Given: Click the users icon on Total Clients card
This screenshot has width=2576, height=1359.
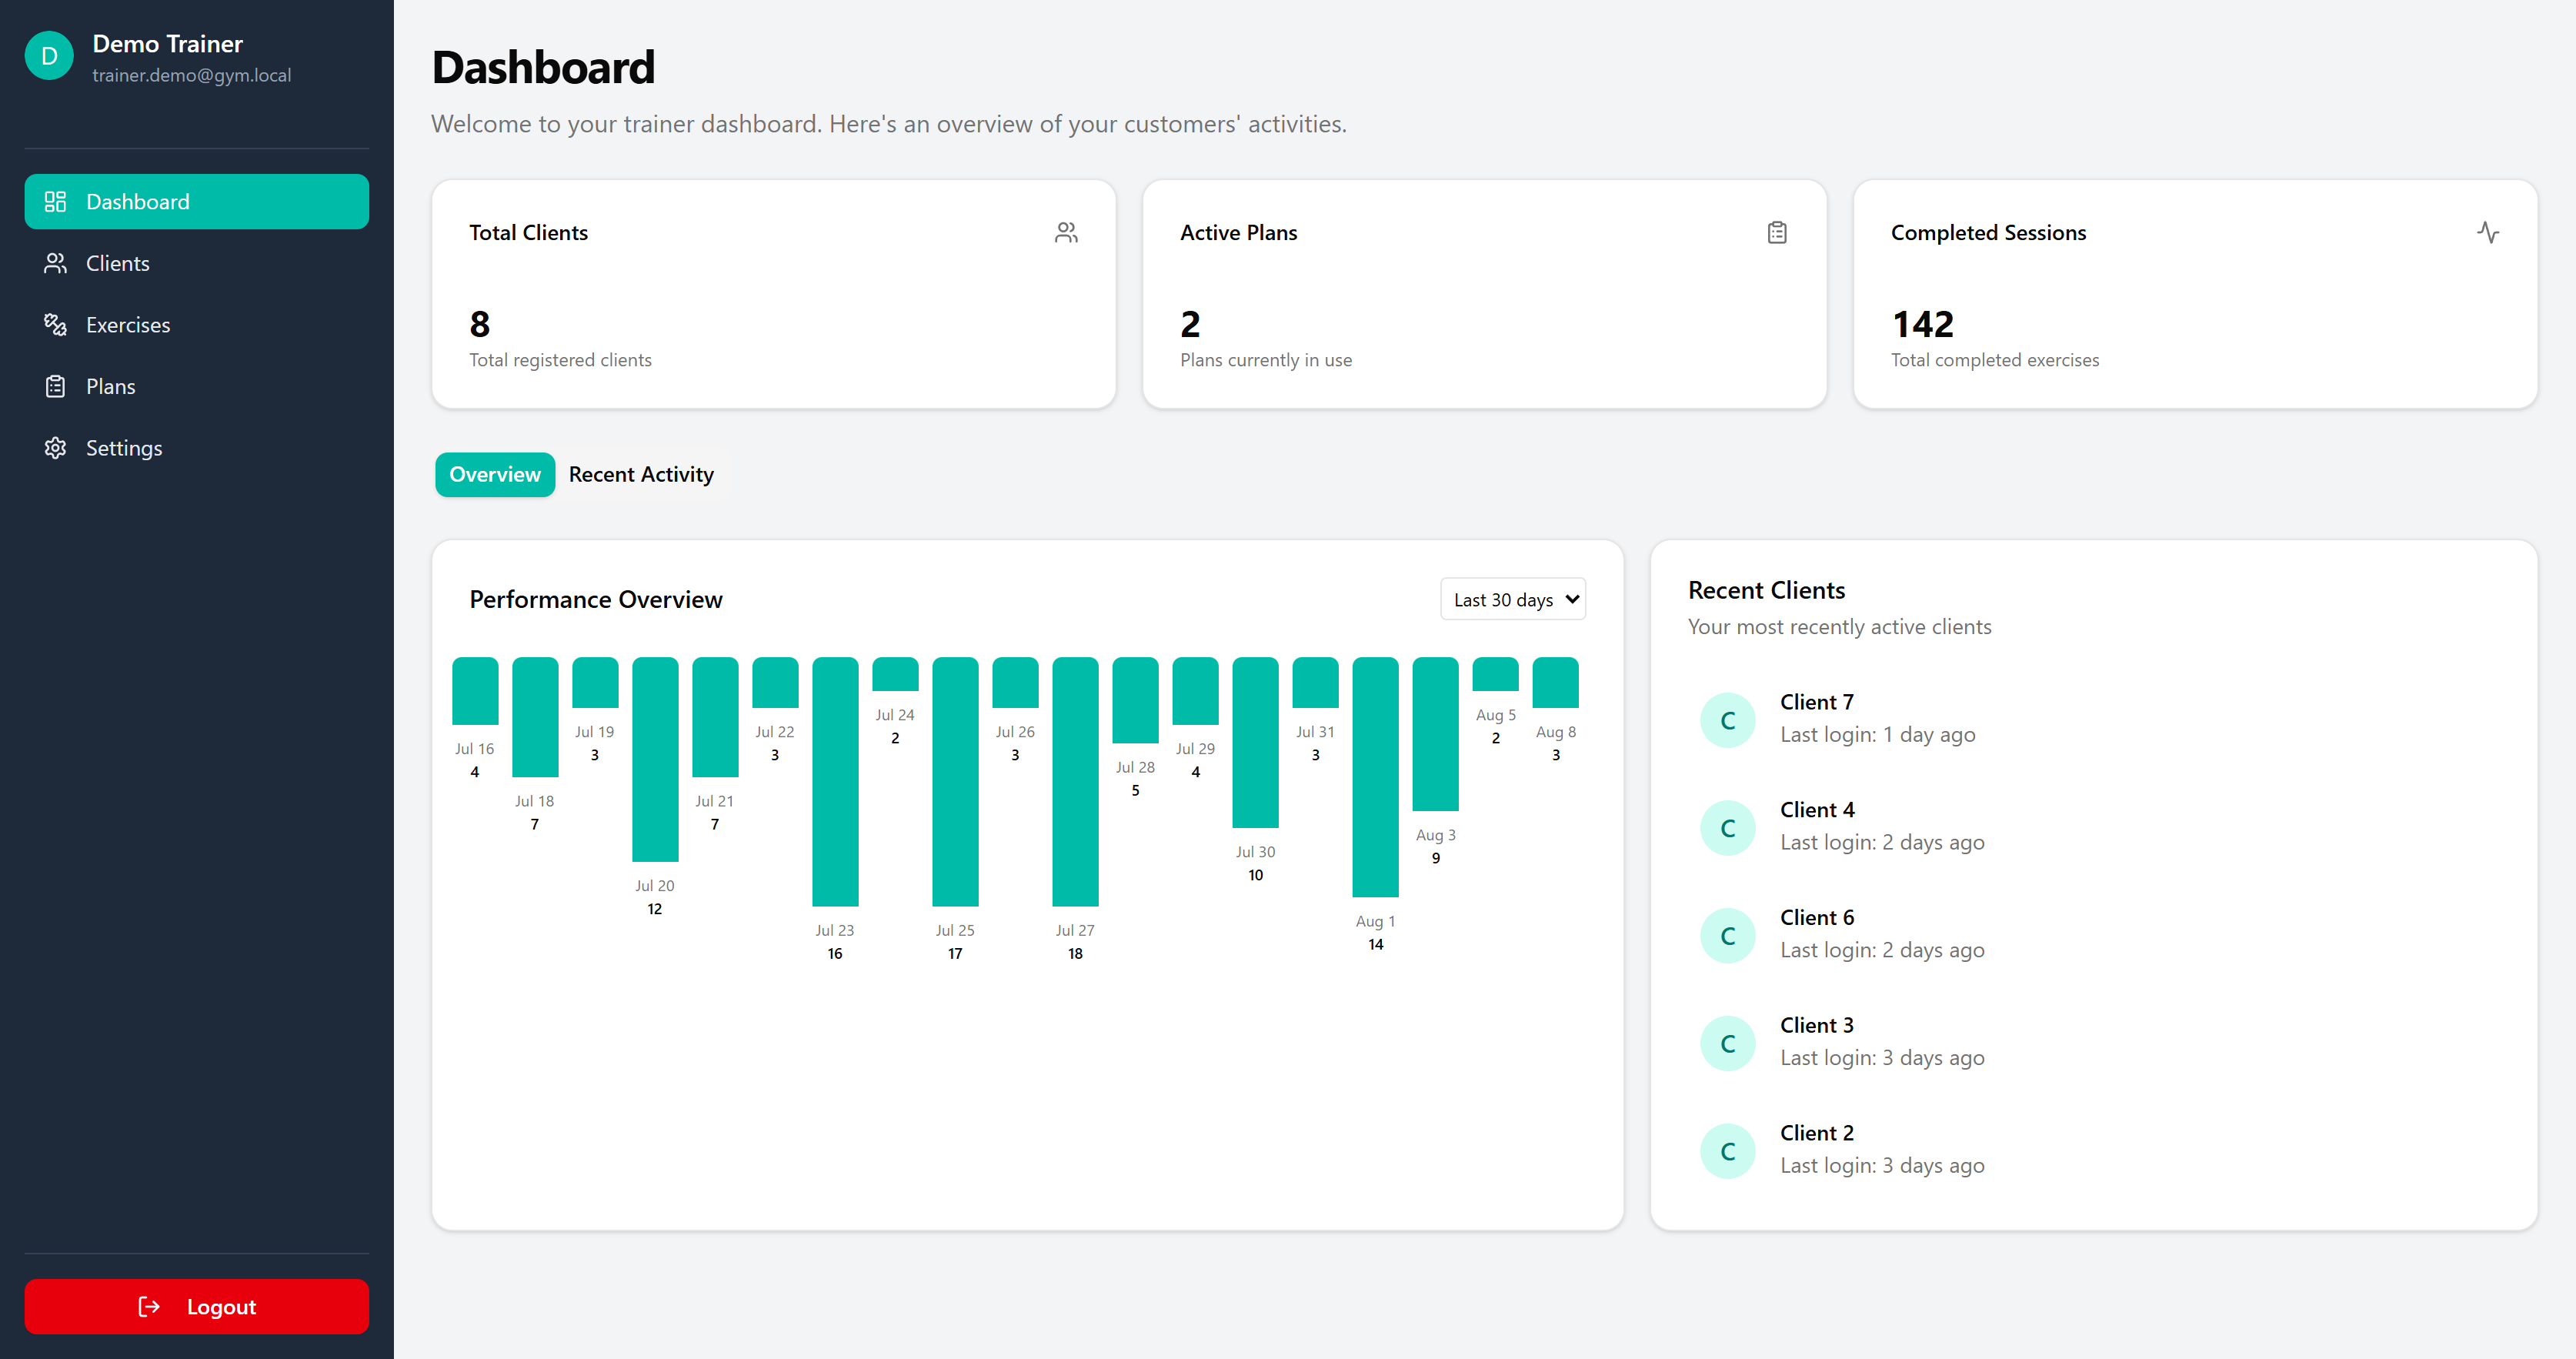Looking at the screenshot, I should point(1066,233).
